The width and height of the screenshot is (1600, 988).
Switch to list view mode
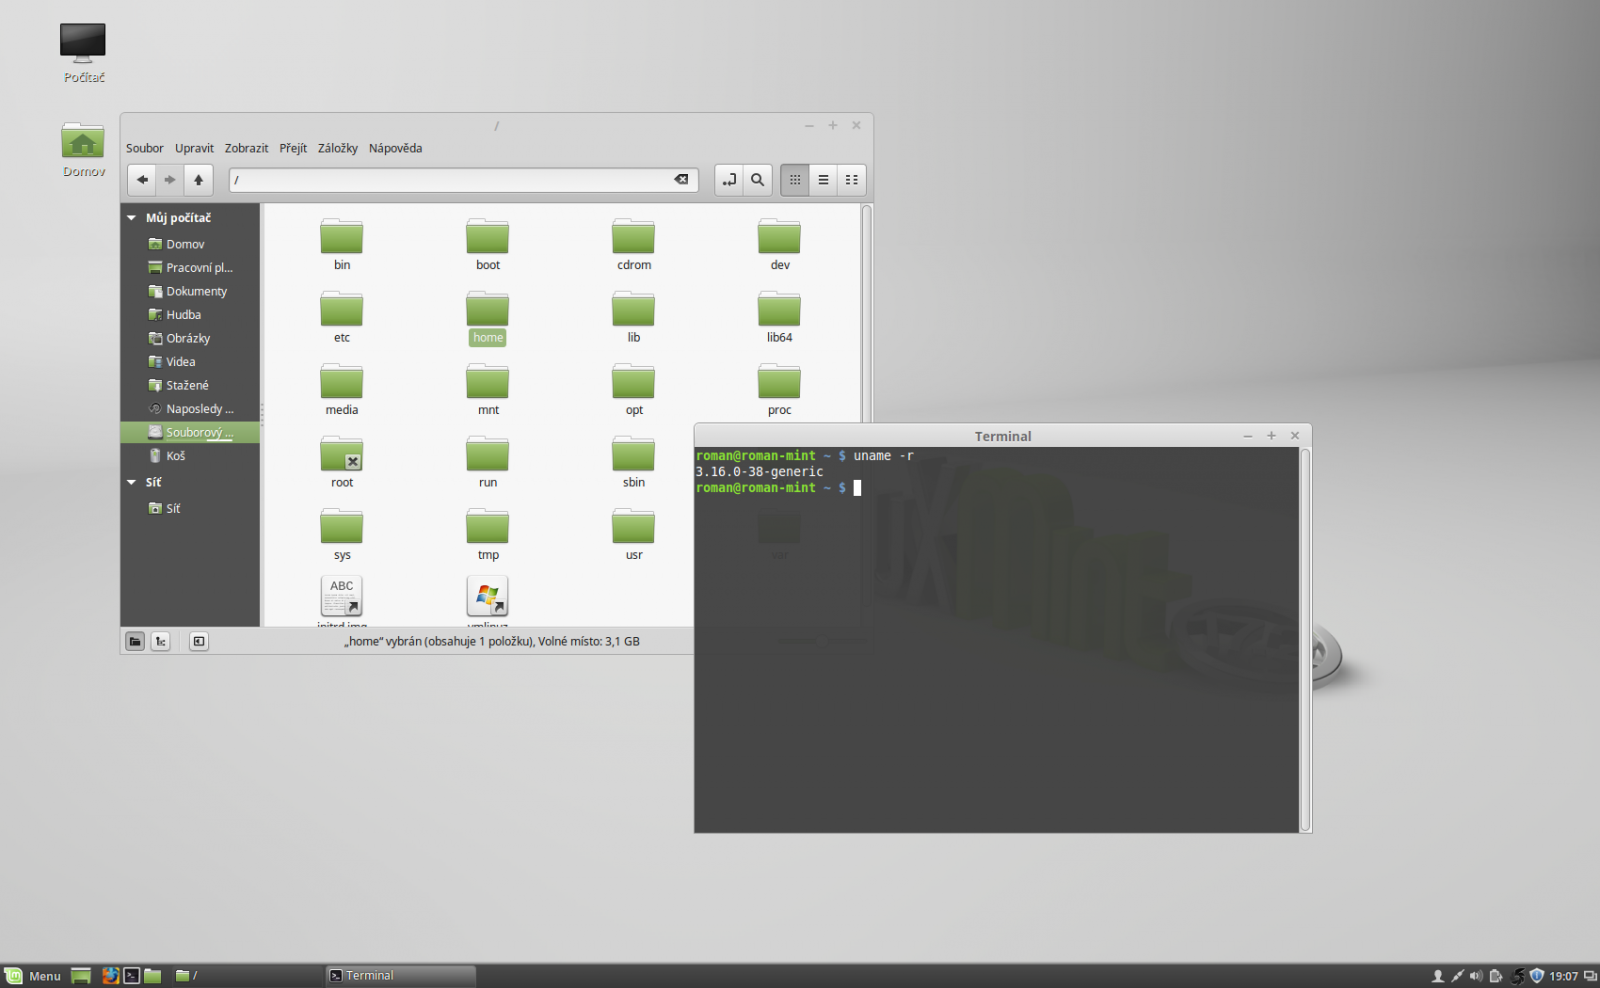[x=822, y=180]
